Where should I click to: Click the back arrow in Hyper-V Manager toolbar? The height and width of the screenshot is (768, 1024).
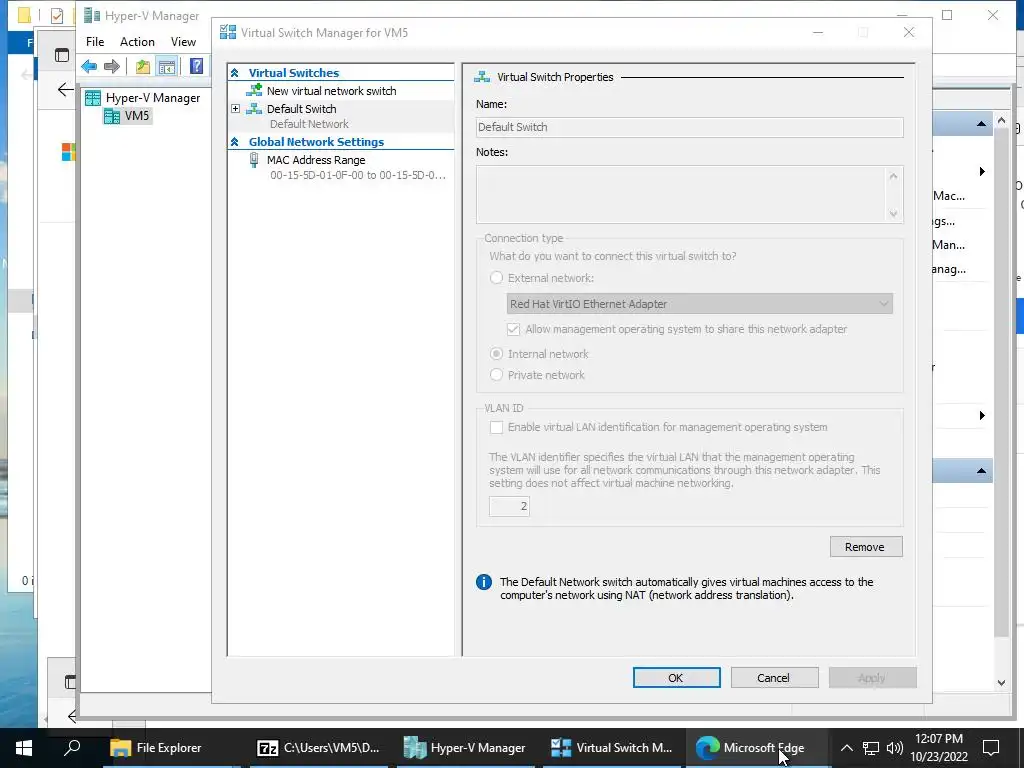point(89,66)
